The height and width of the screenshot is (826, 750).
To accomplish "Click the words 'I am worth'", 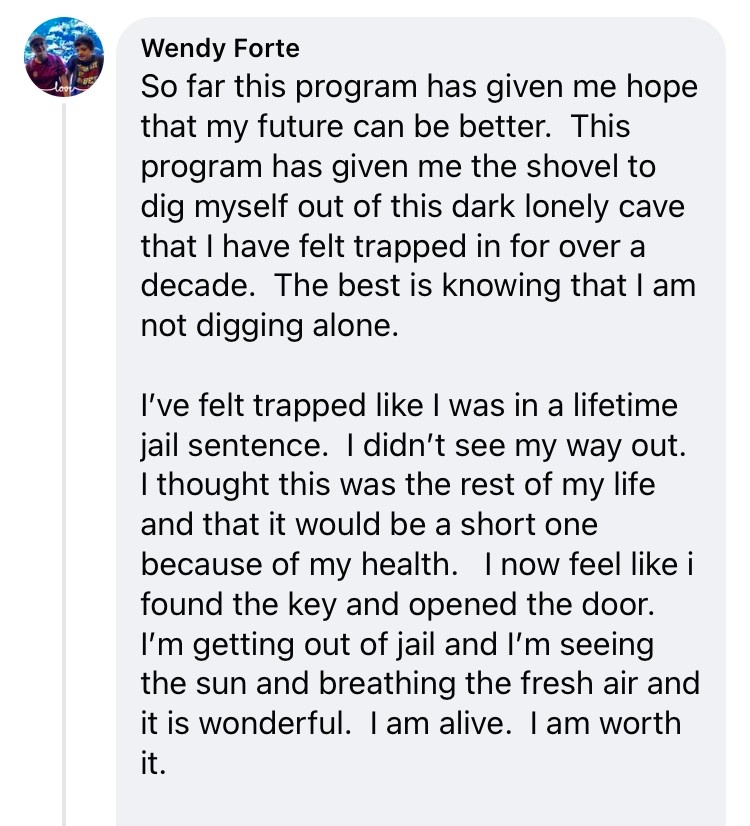I will (x=606, y=723).
